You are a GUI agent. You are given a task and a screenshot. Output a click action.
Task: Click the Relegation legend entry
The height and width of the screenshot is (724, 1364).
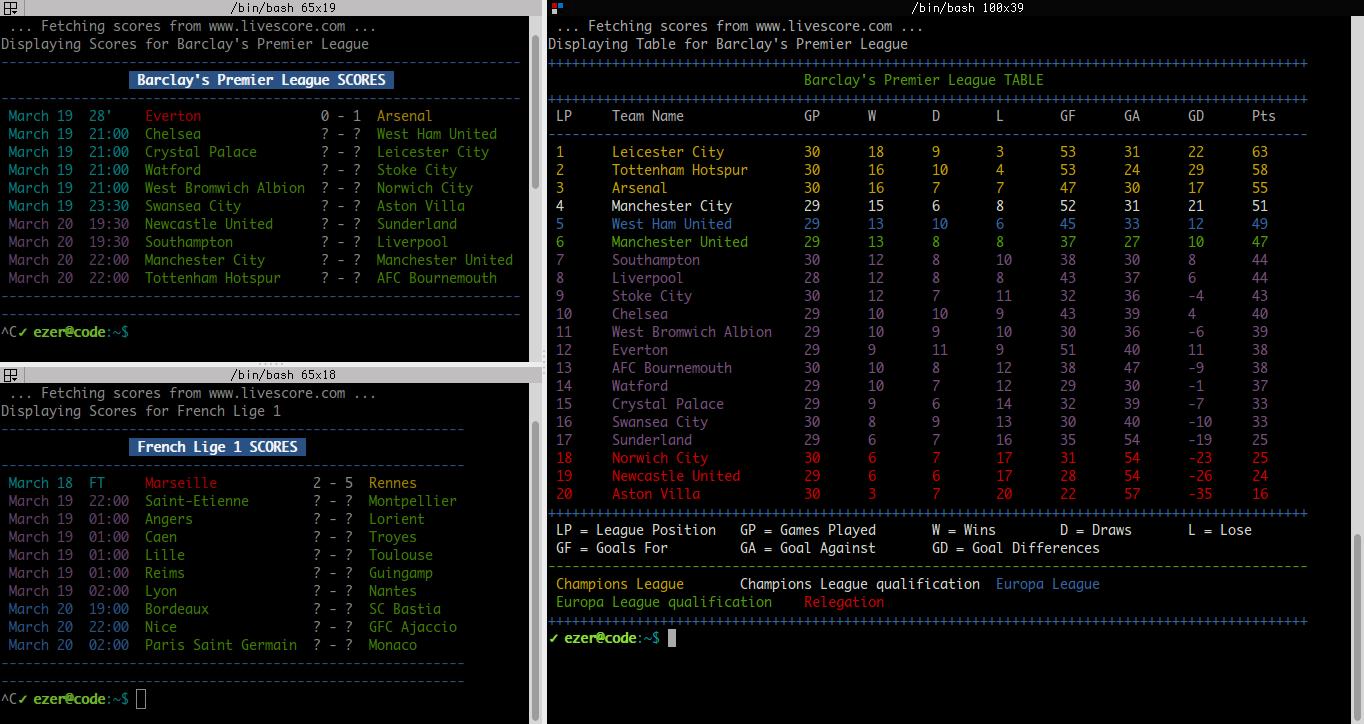point(844,602)
